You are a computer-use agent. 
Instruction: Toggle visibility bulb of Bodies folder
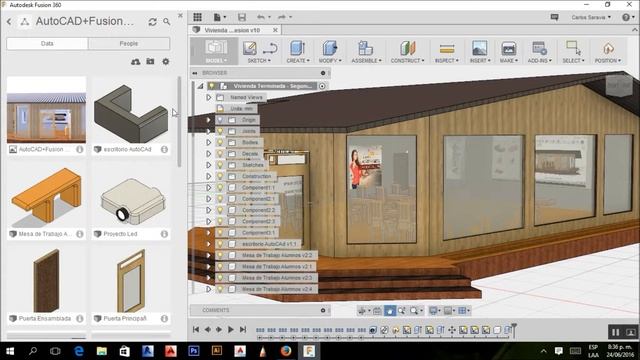(220, 142)
